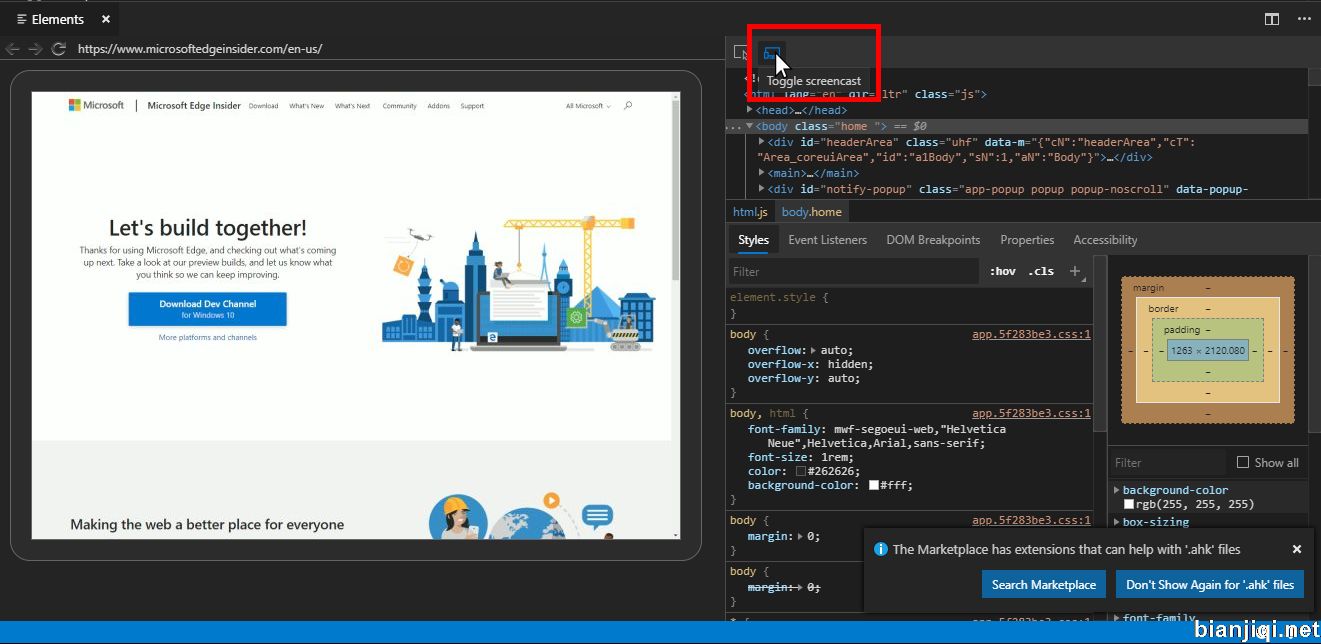Open the Event Listeners tab

coord(827,240)
